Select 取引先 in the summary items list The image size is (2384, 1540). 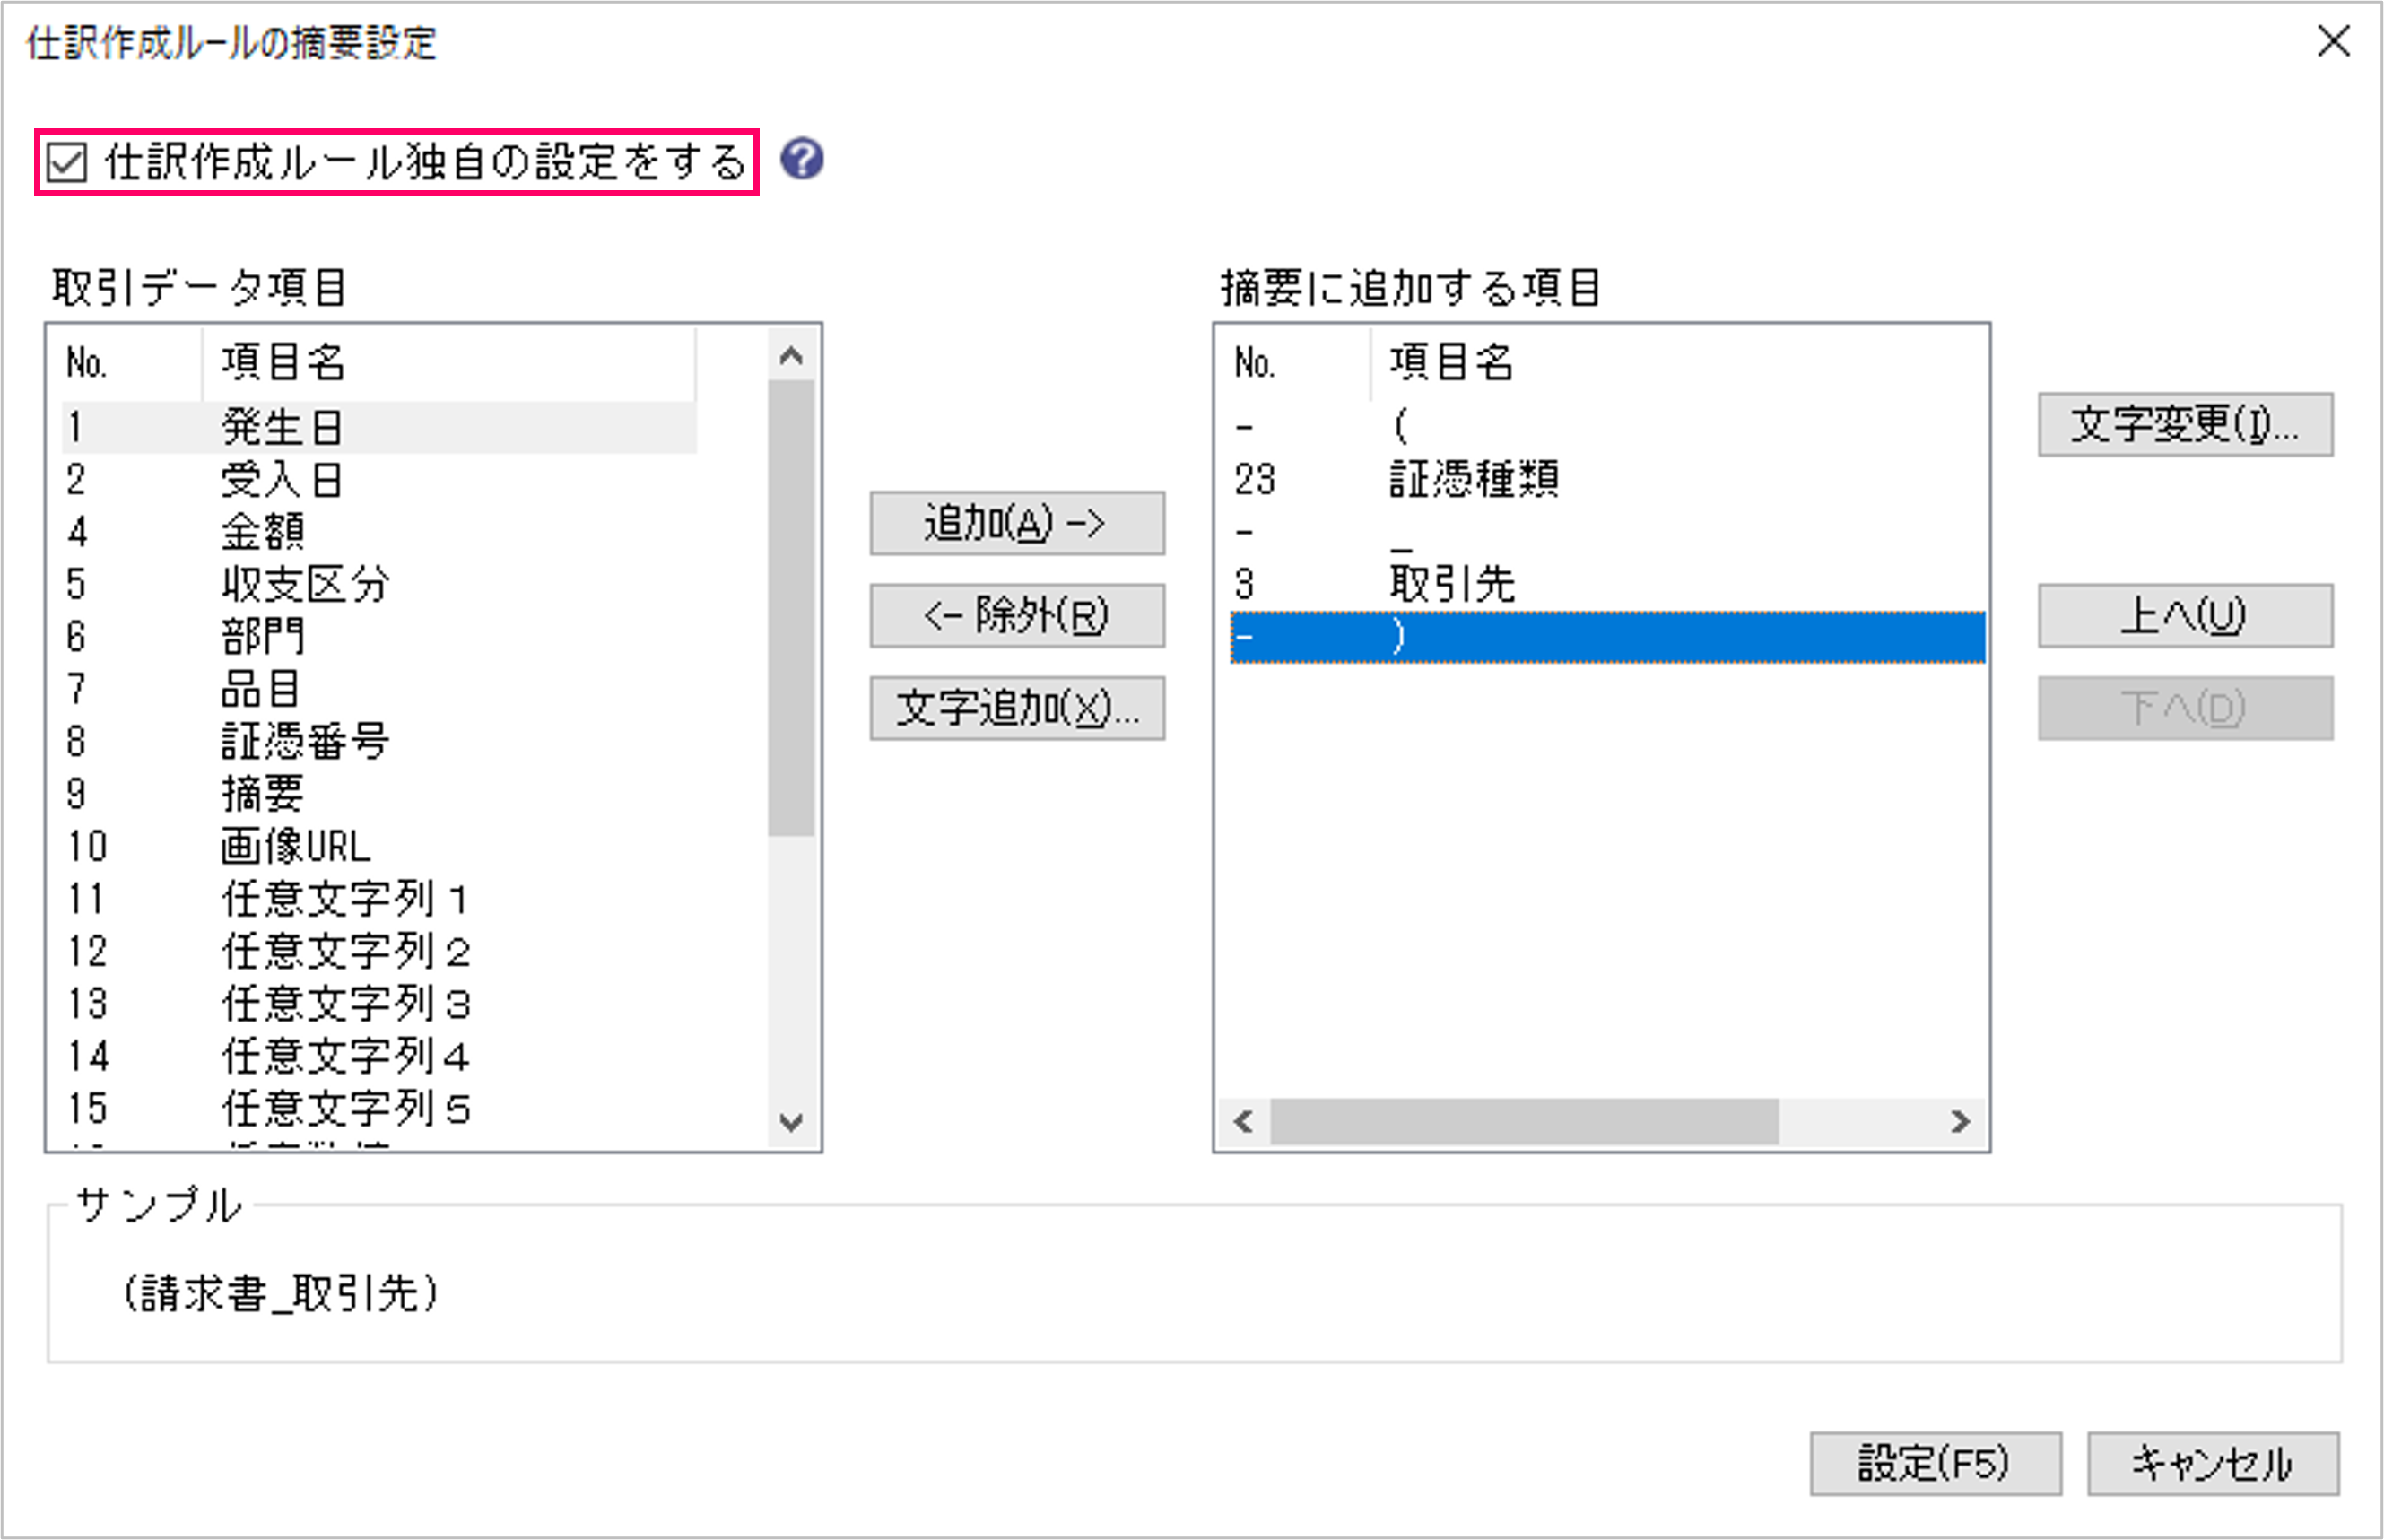1452,584
